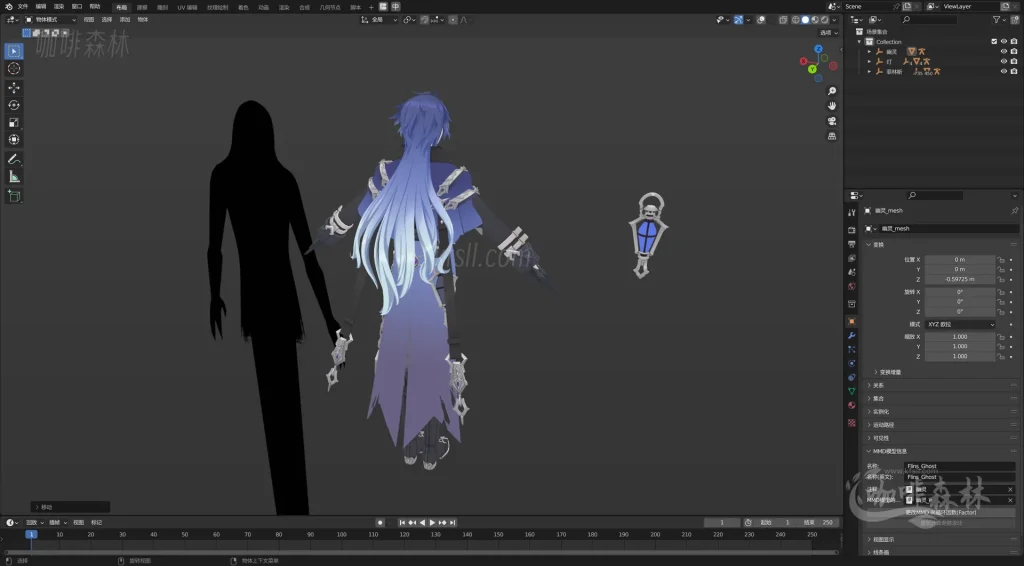Switch to solid viewport shading

(805, 20)
